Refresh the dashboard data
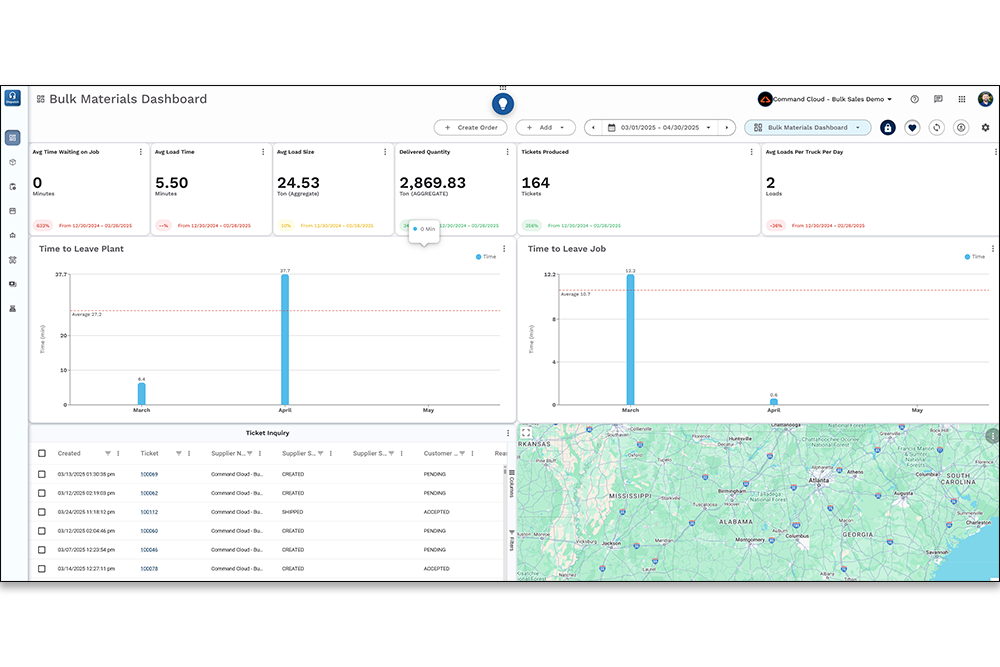 (x=937, y=128)
